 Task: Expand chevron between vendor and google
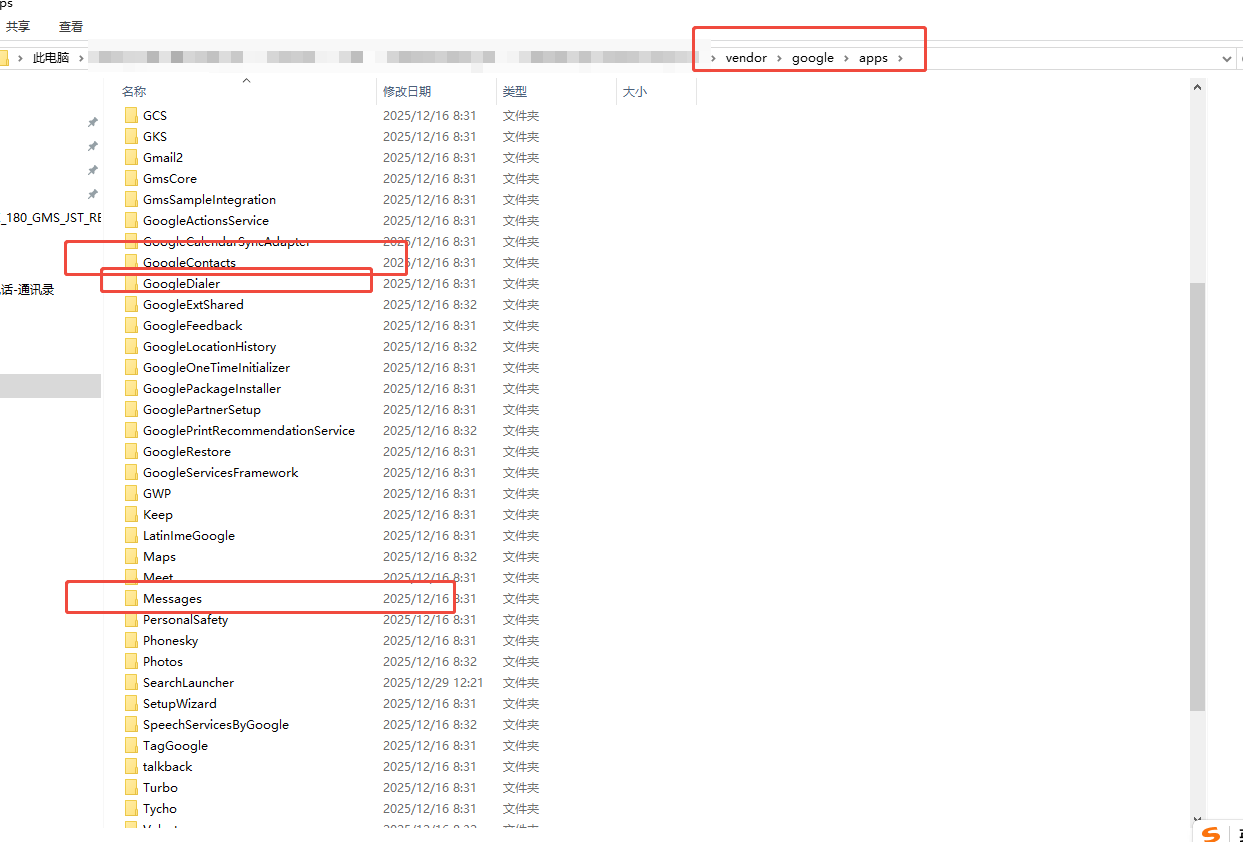coord(780,58)
